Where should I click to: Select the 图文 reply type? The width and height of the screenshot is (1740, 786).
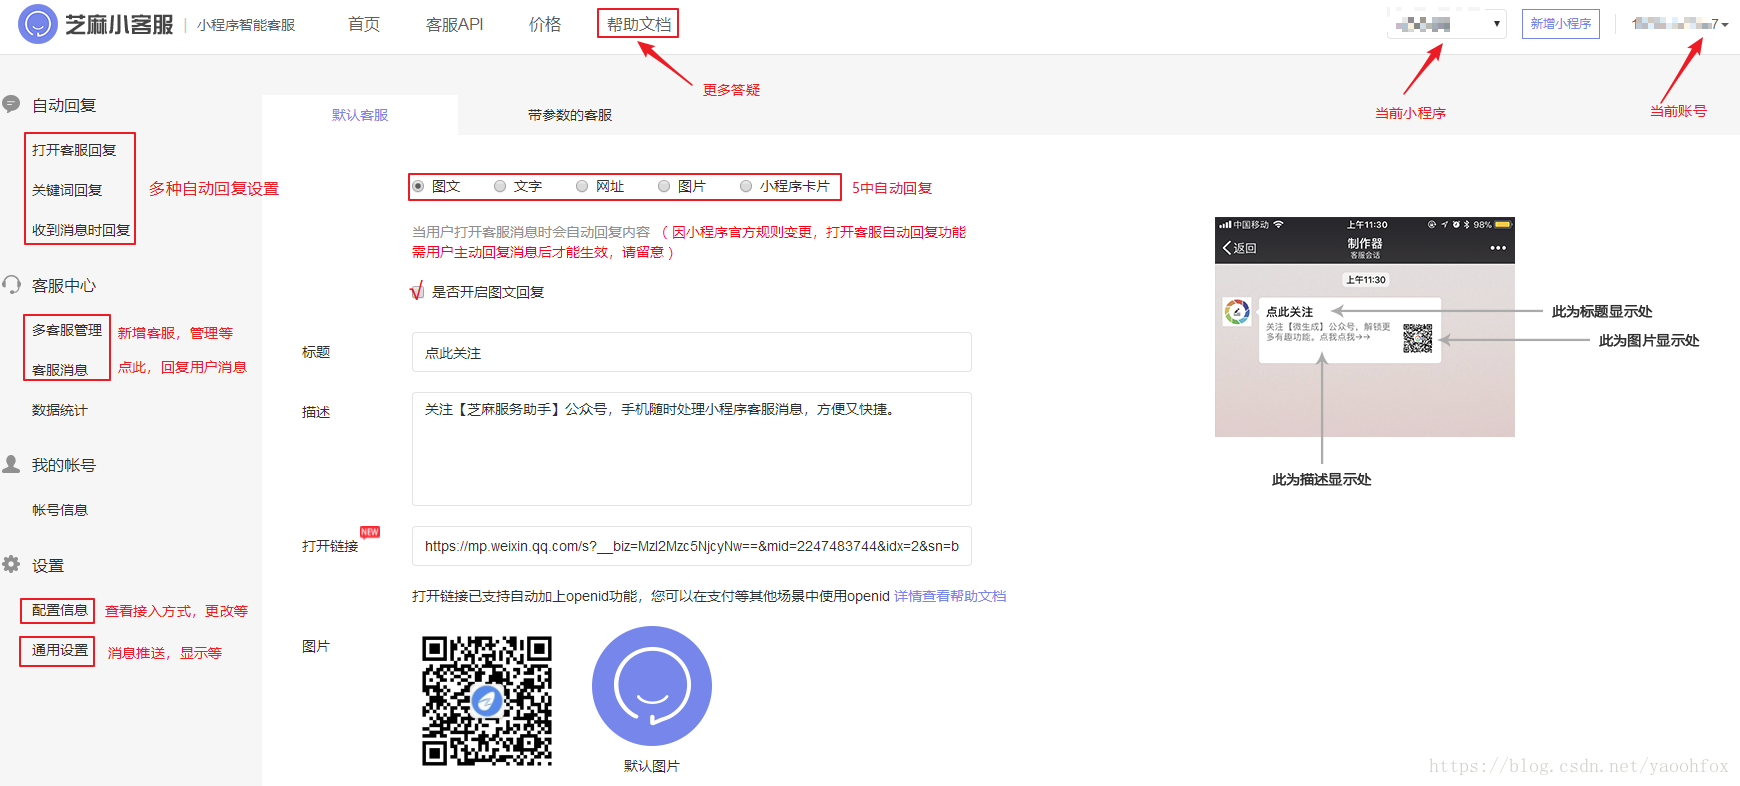(418, 186)
